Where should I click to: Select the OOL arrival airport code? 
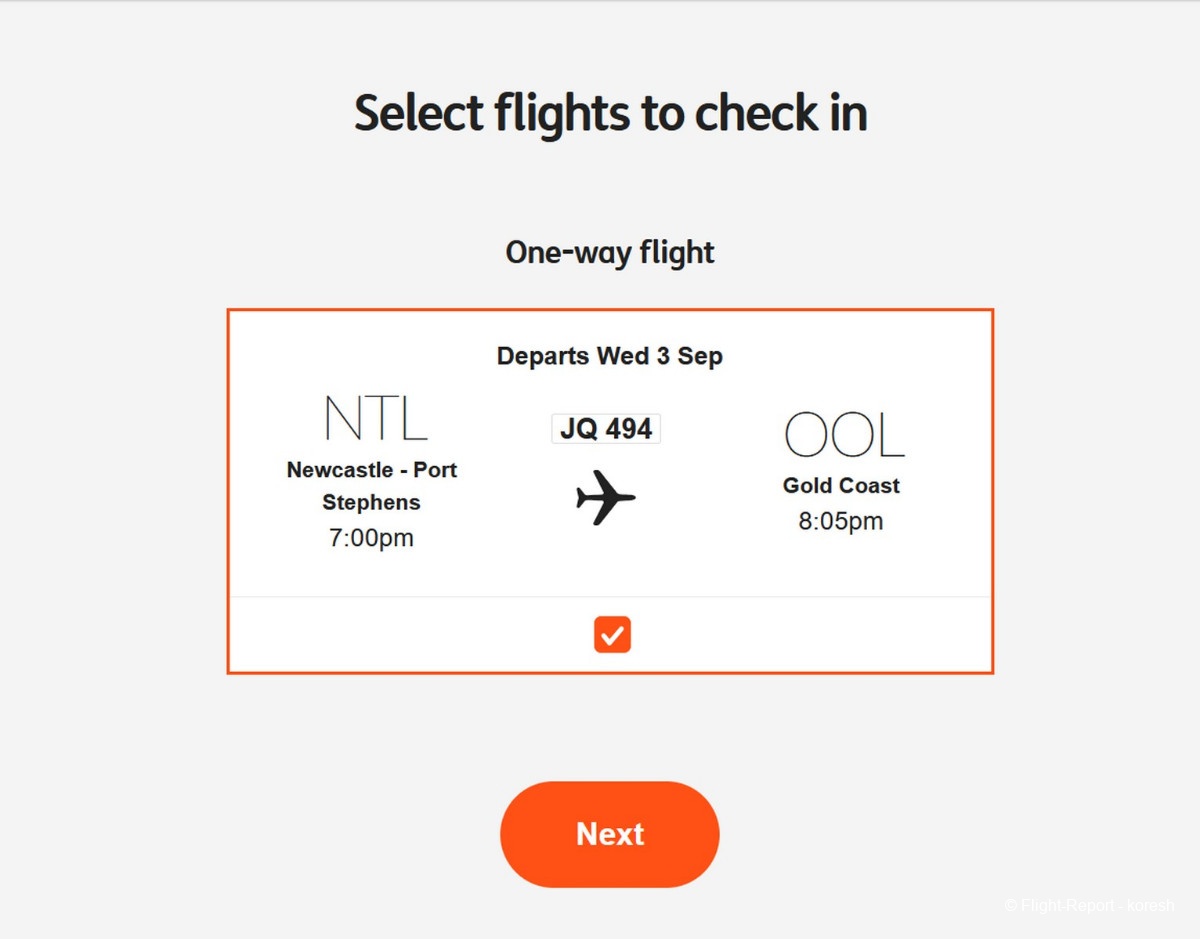pyautogui.click(x=844, y=435)
